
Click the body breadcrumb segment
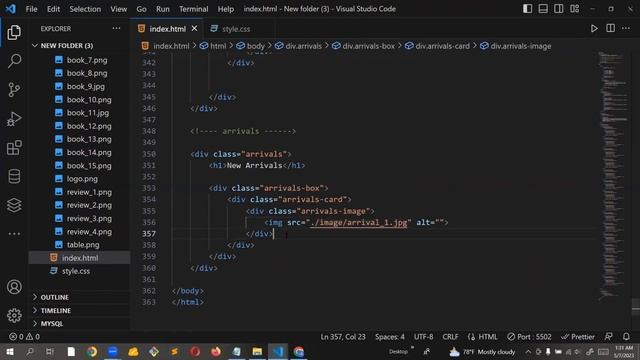256,46
